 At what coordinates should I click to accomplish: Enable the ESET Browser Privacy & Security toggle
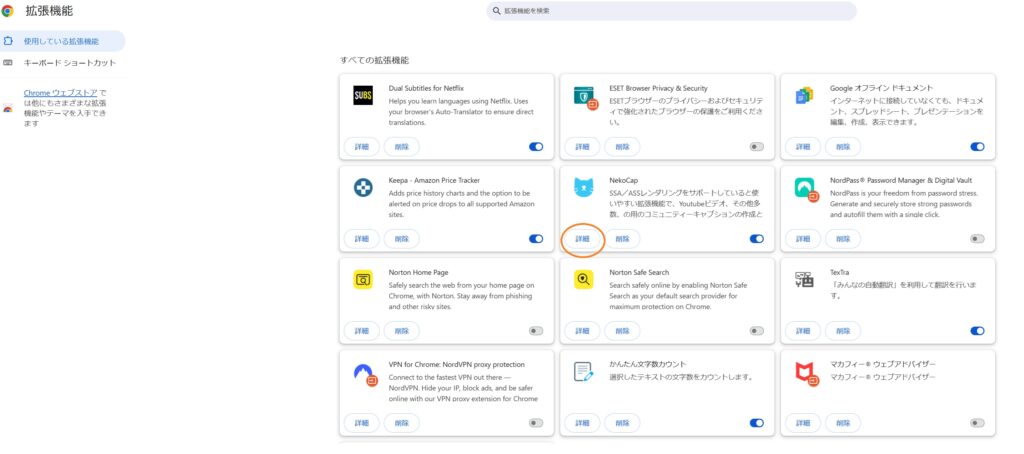[x=756, y=147]
